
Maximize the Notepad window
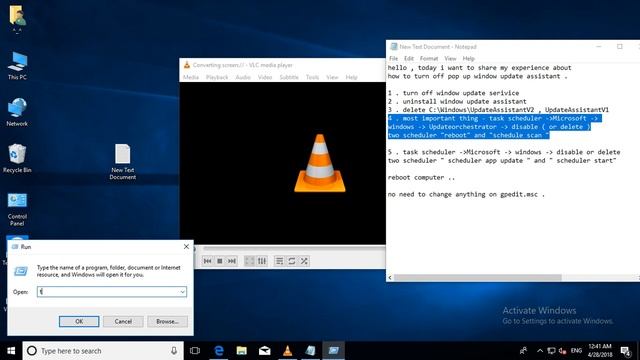point(620,47)
